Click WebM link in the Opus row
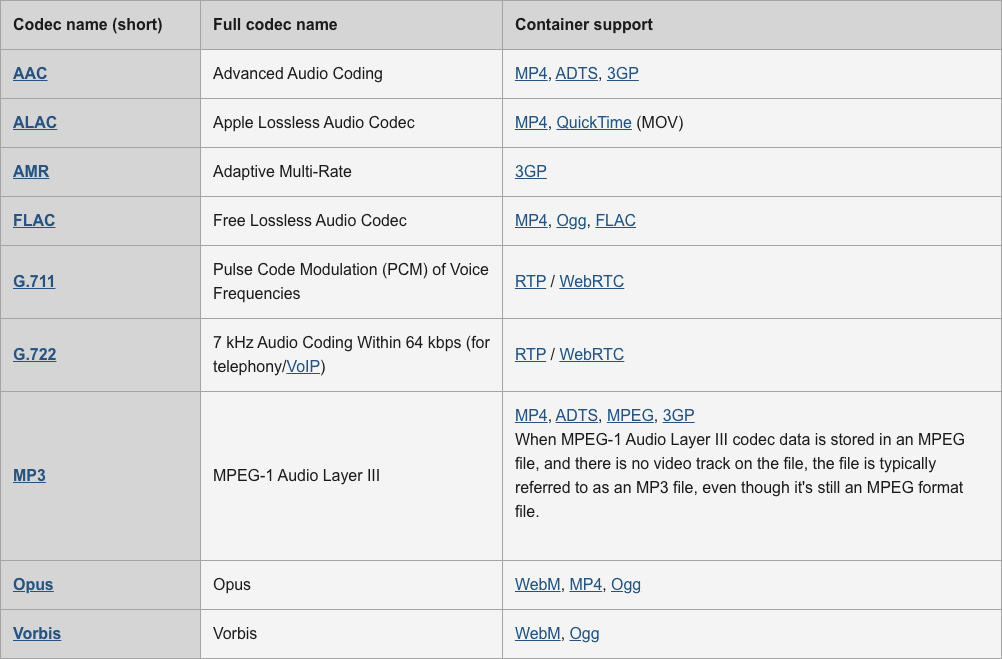 [x=538, y=585]
